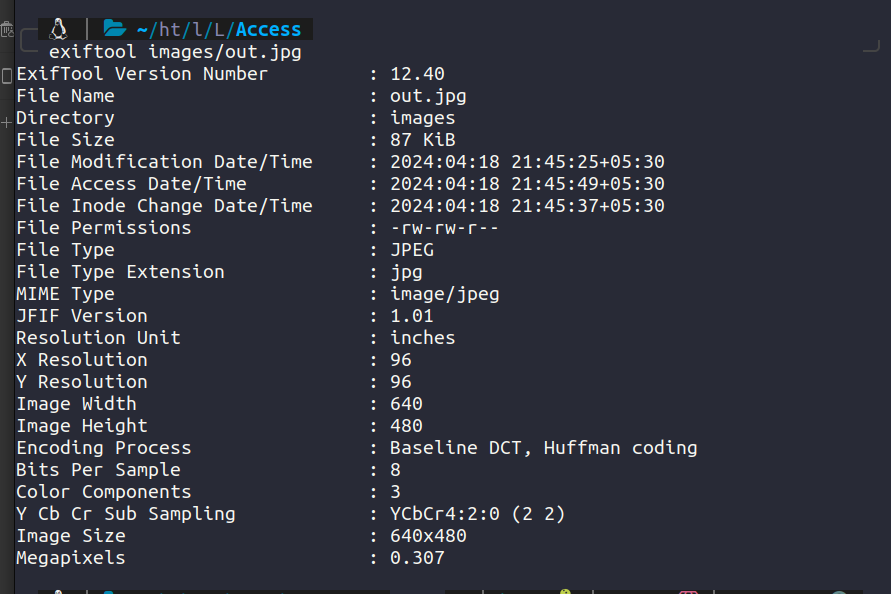Click the exiftool images/out.jpg command line

(175, 52)
